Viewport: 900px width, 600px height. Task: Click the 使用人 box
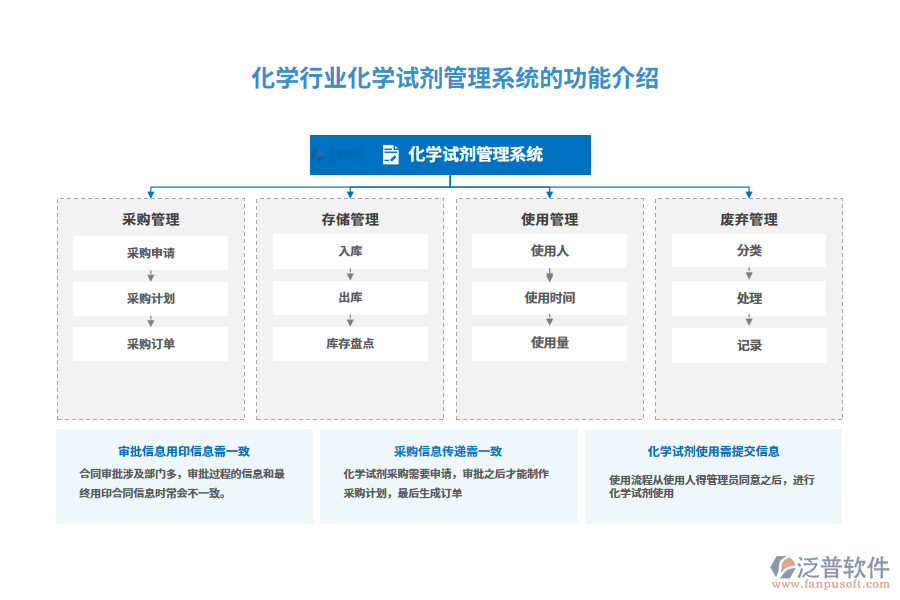550,252
